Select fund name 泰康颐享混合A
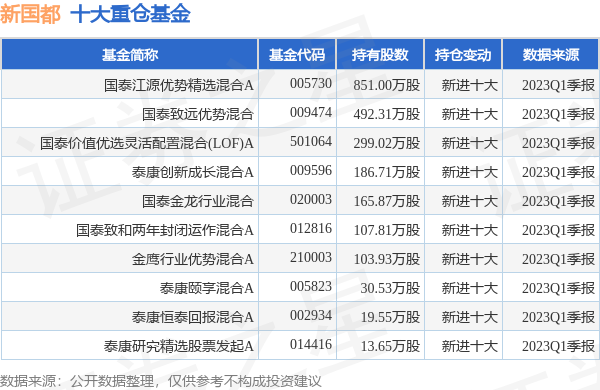Screen dimensions: 600x390 point(207,288)
